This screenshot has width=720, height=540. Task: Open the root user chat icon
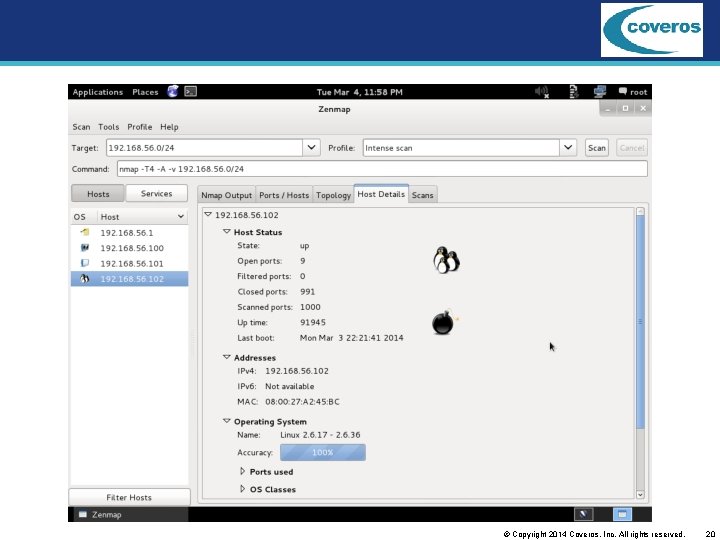623,91
